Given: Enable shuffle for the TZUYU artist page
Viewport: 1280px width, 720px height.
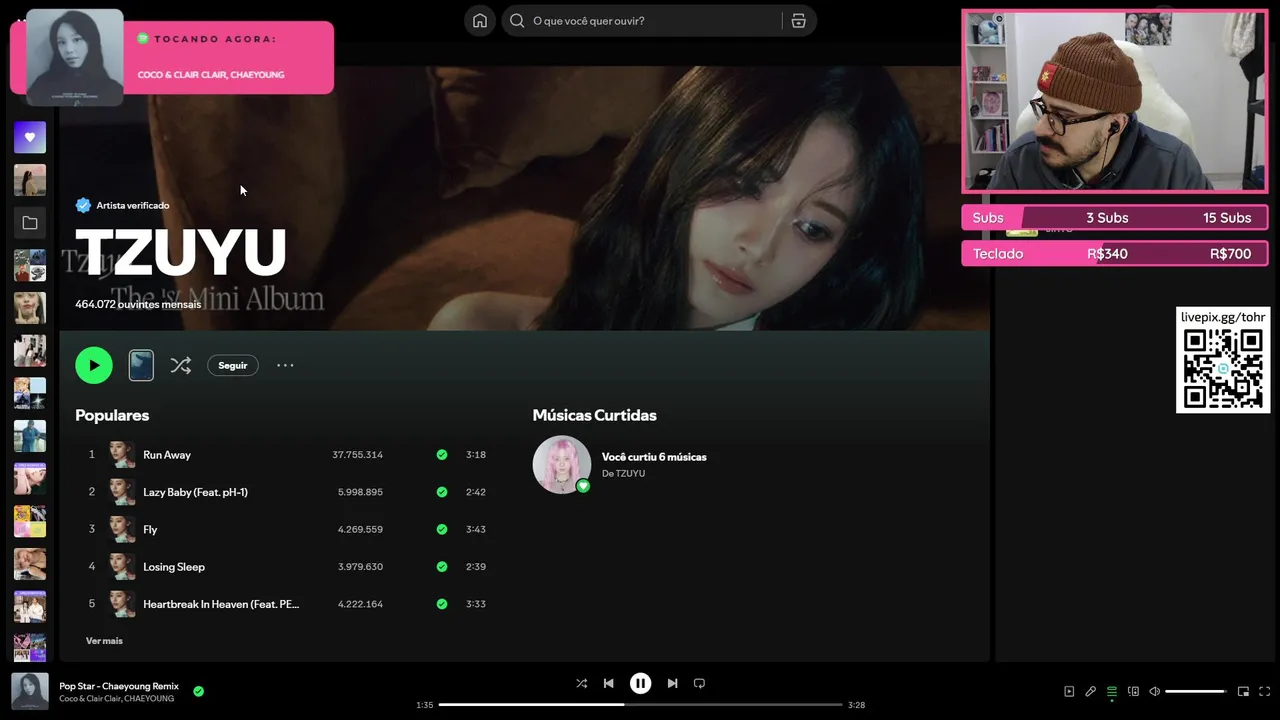Looking at the screenshot, I should click(x=180, y=365).
